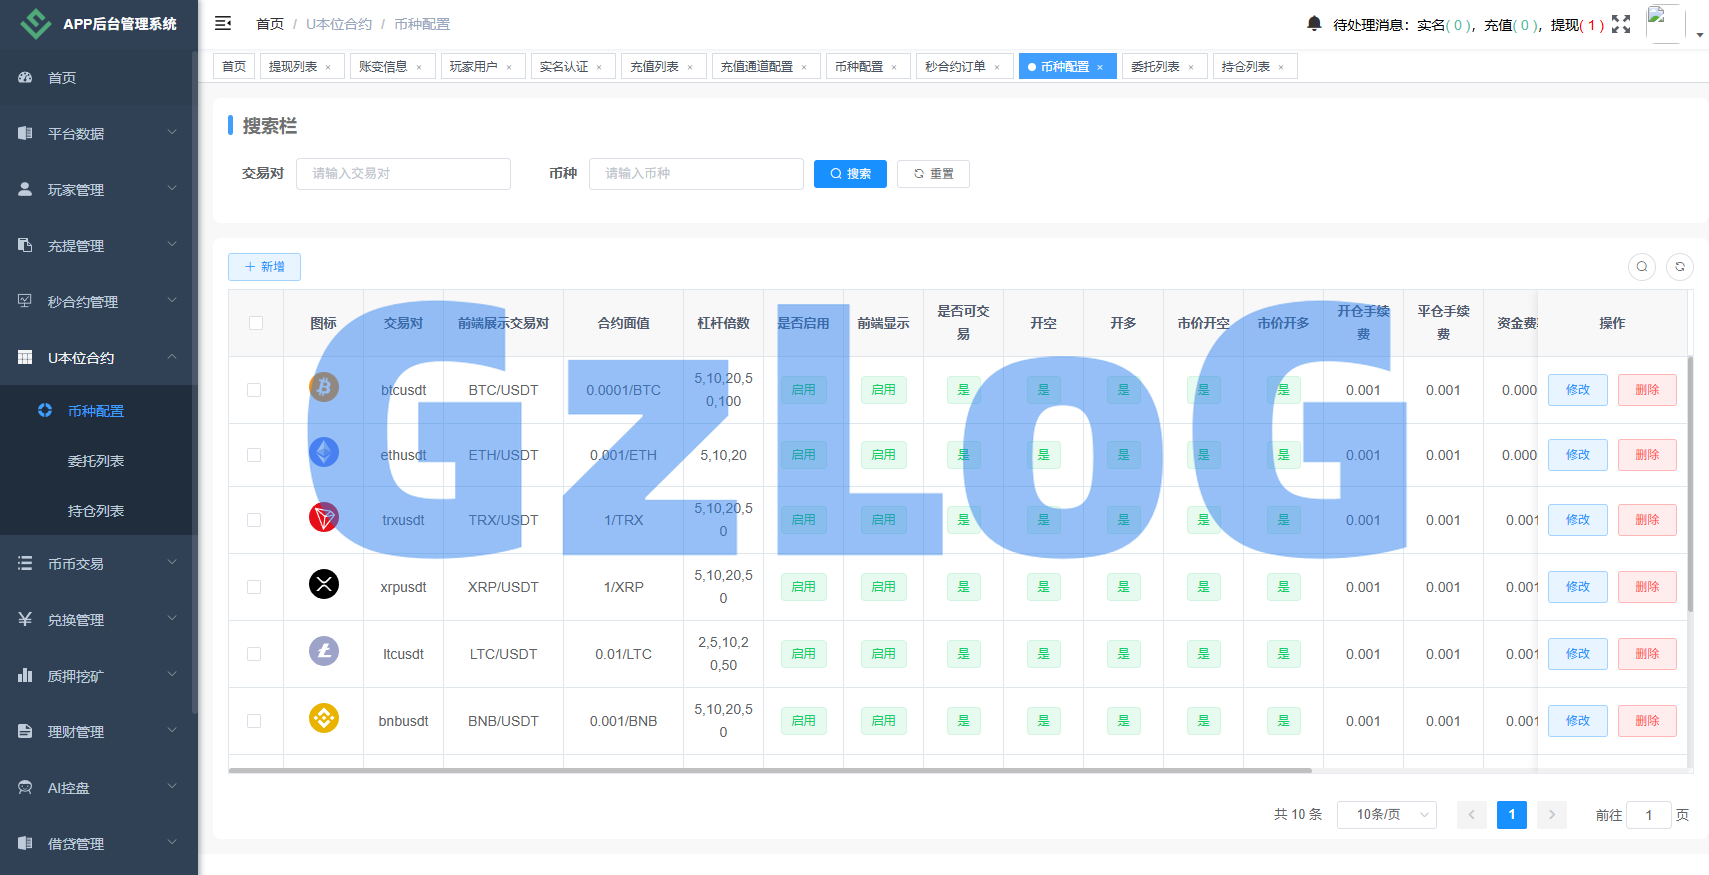1709x875 pixels.
Task: Collapse sidebar with hamburger menu icon
Action: [x=223, y=23]
